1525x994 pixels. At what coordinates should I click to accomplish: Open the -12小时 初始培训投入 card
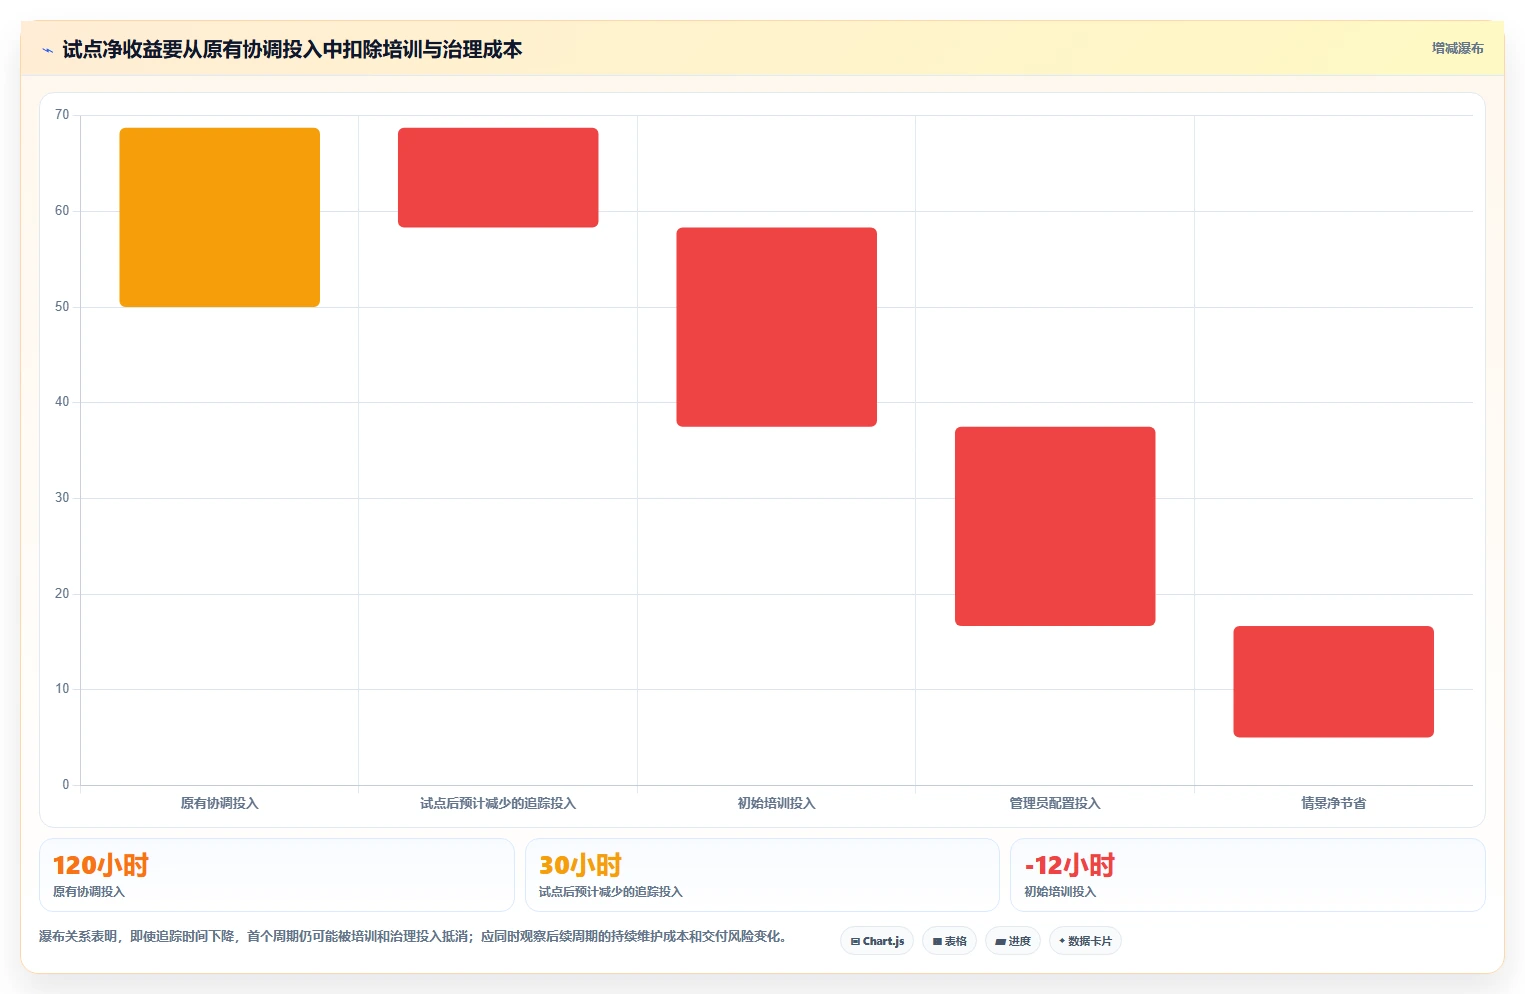click(1248, 875)
